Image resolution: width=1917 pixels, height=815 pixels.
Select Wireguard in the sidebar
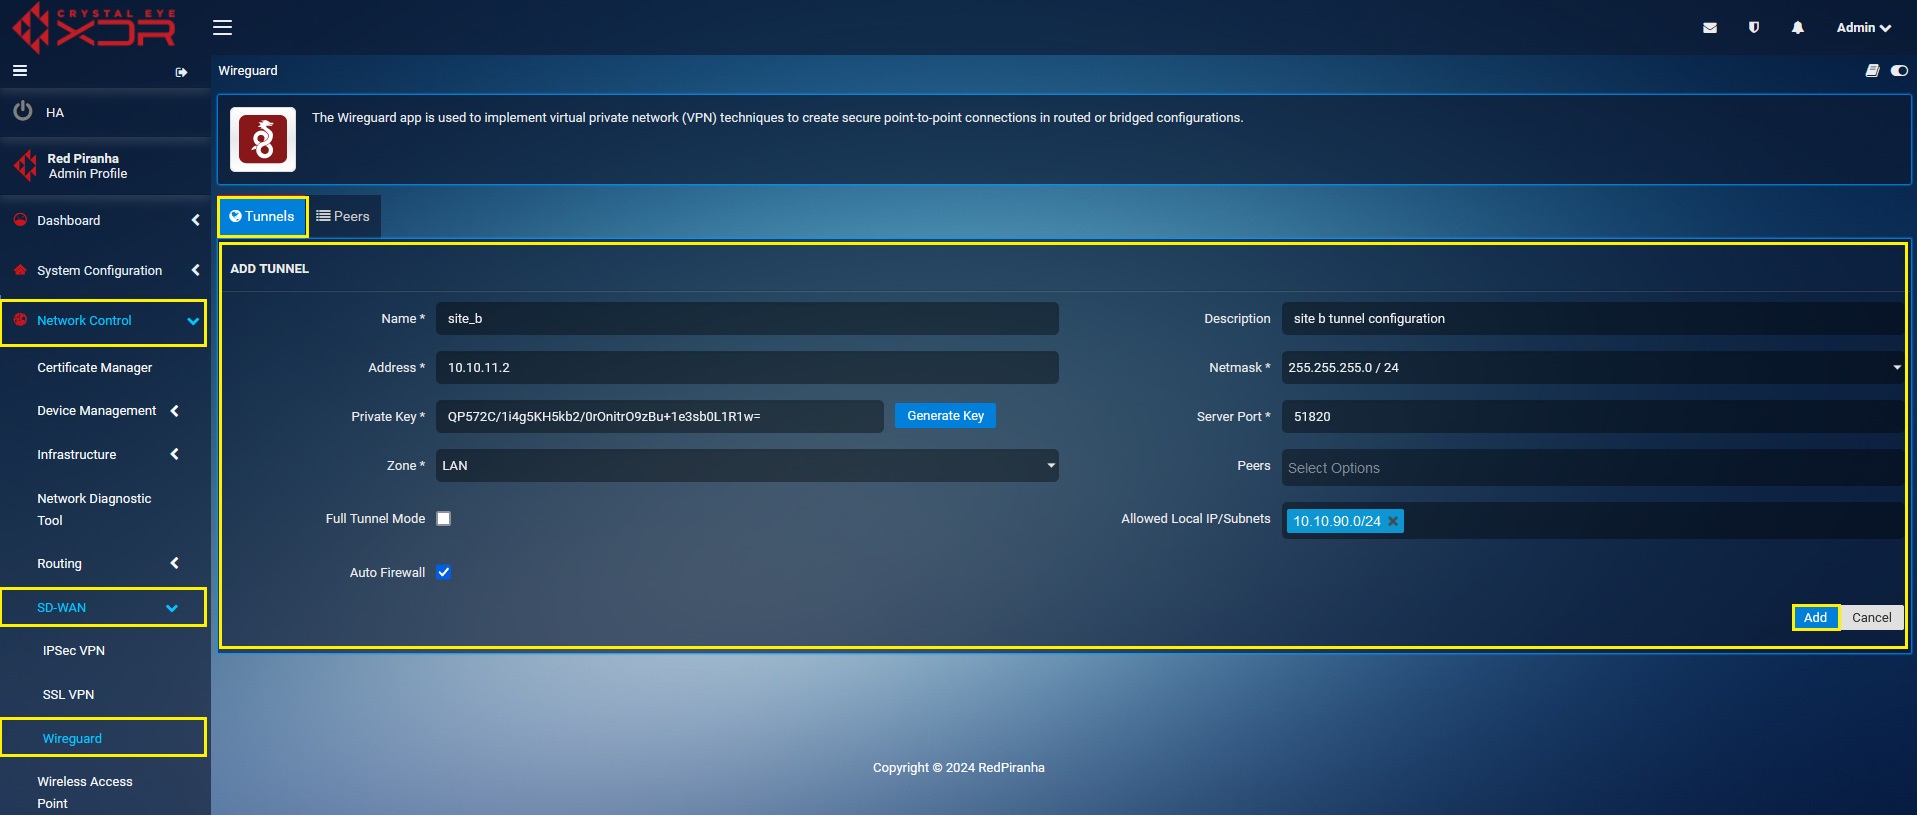click(72, 739)
